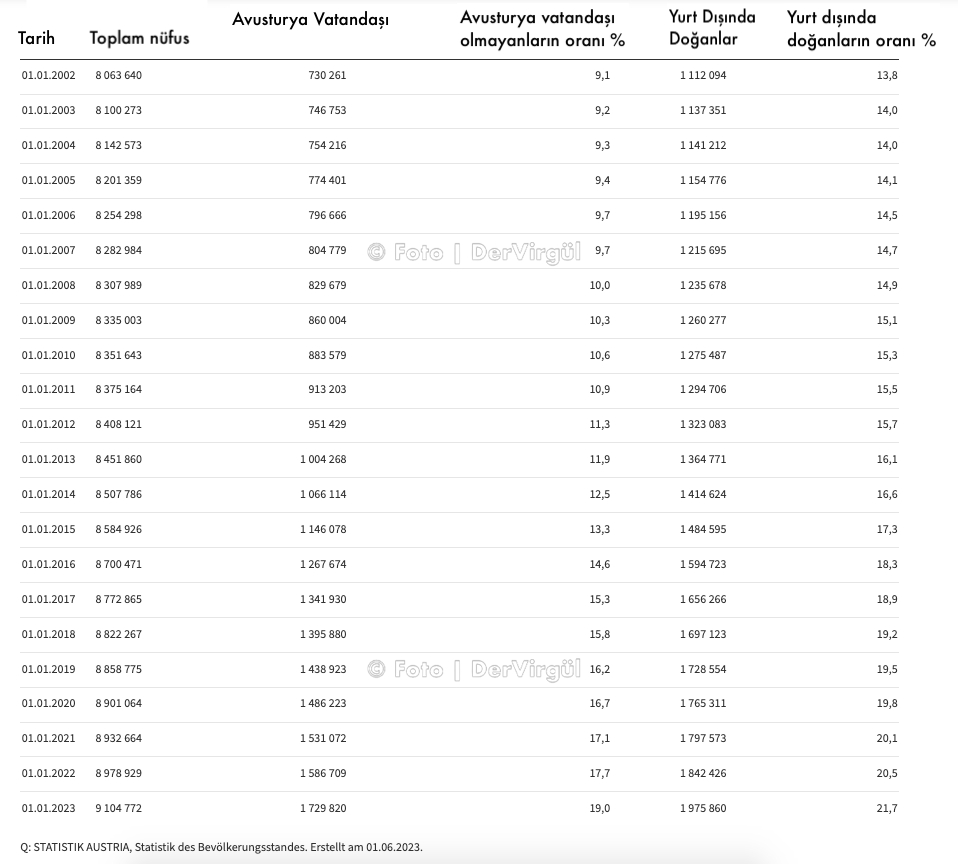Screen dimensions: 958x864
Task: Click the value 1 004 268
Action: click(x=323, y=459)
